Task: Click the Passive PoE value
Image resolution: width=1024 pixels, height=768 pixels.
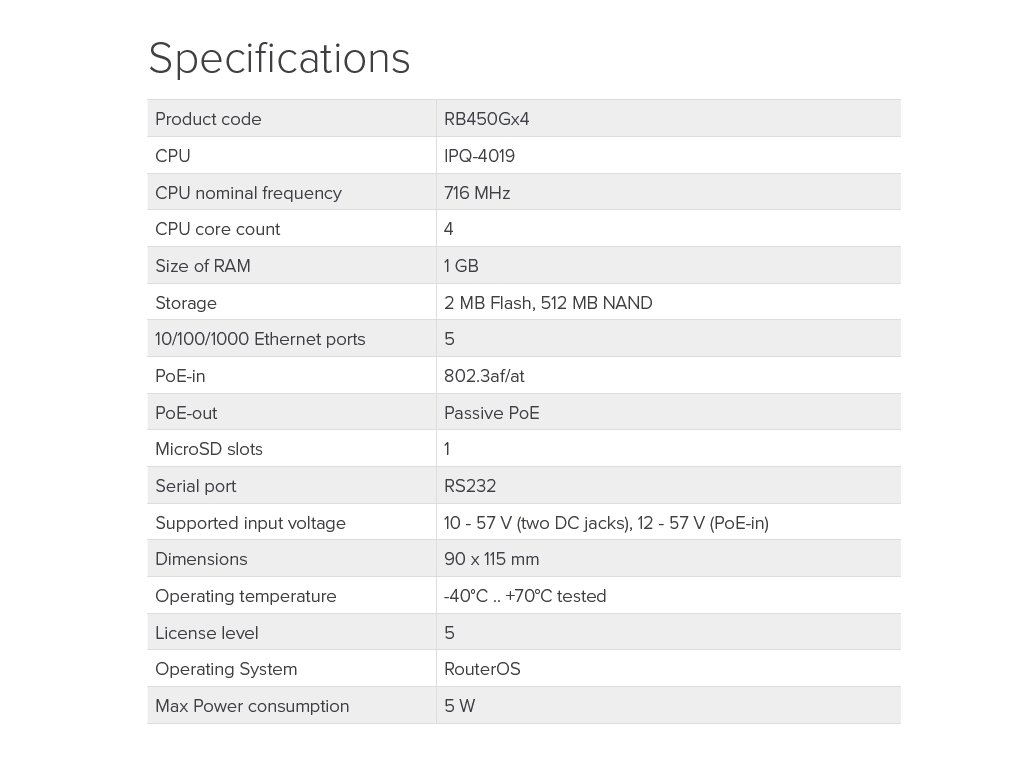Action: pos(491,413)
